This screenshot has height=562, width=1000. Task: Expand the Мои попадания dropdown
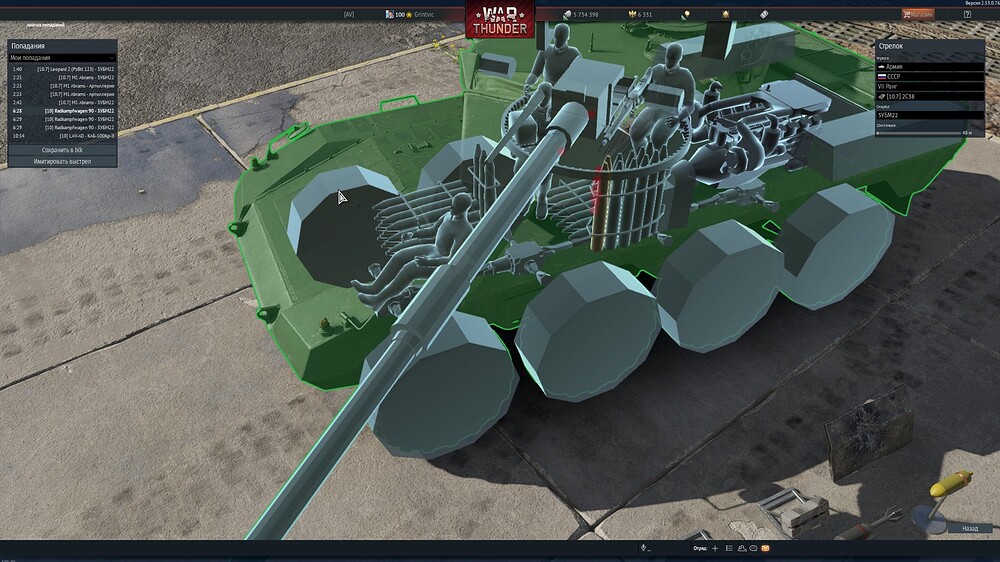(x=62, y=58)
